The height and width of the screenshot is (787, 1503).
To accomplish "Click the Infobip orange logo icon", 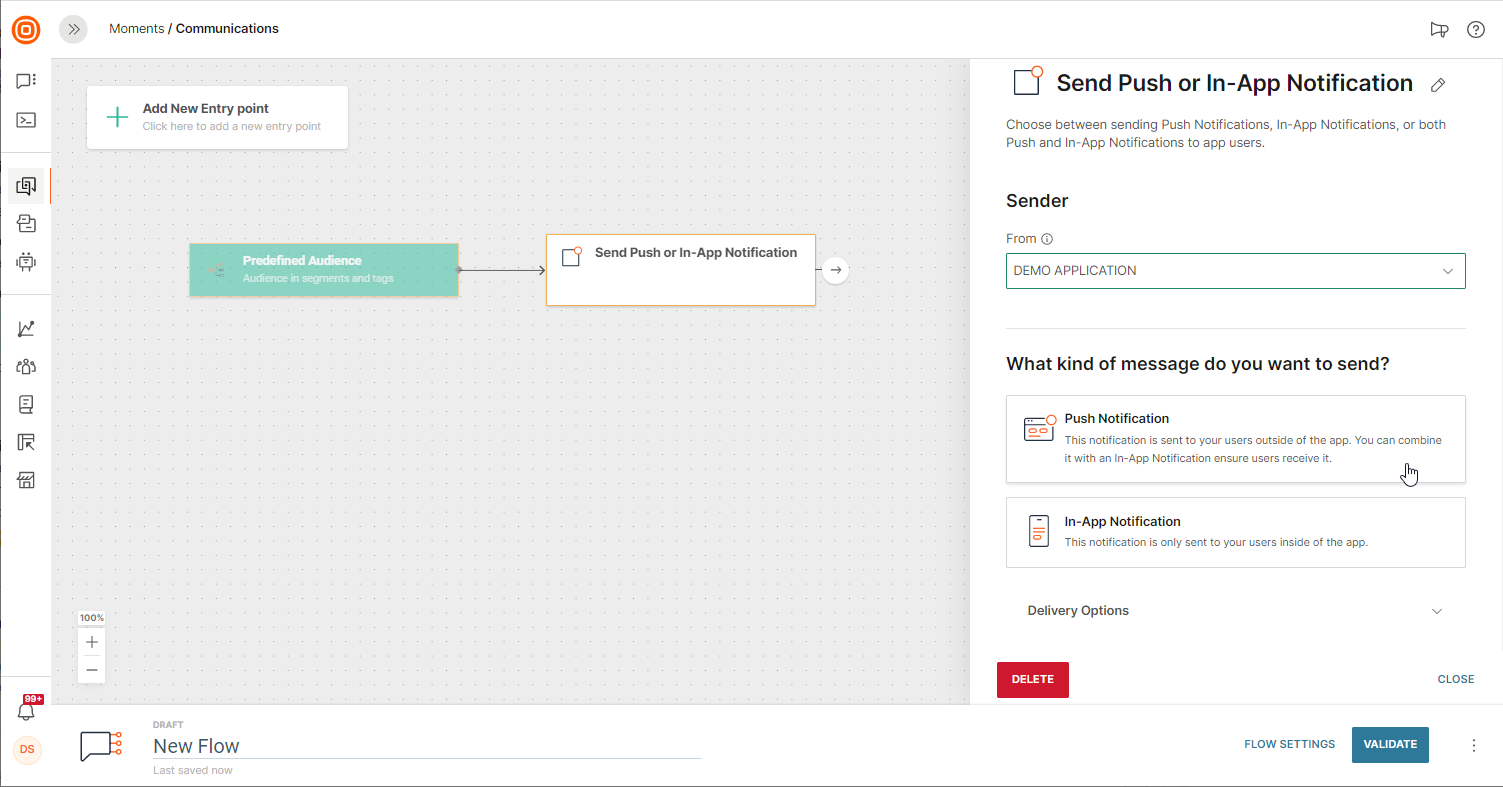I will 26,30.
